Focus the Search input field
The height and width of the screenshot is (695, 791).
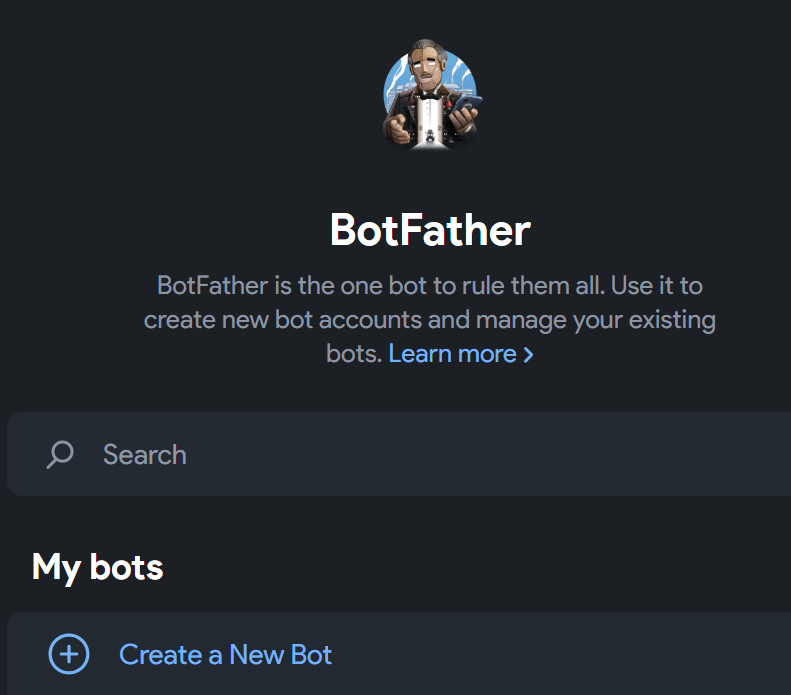click(x=400, y=454)
